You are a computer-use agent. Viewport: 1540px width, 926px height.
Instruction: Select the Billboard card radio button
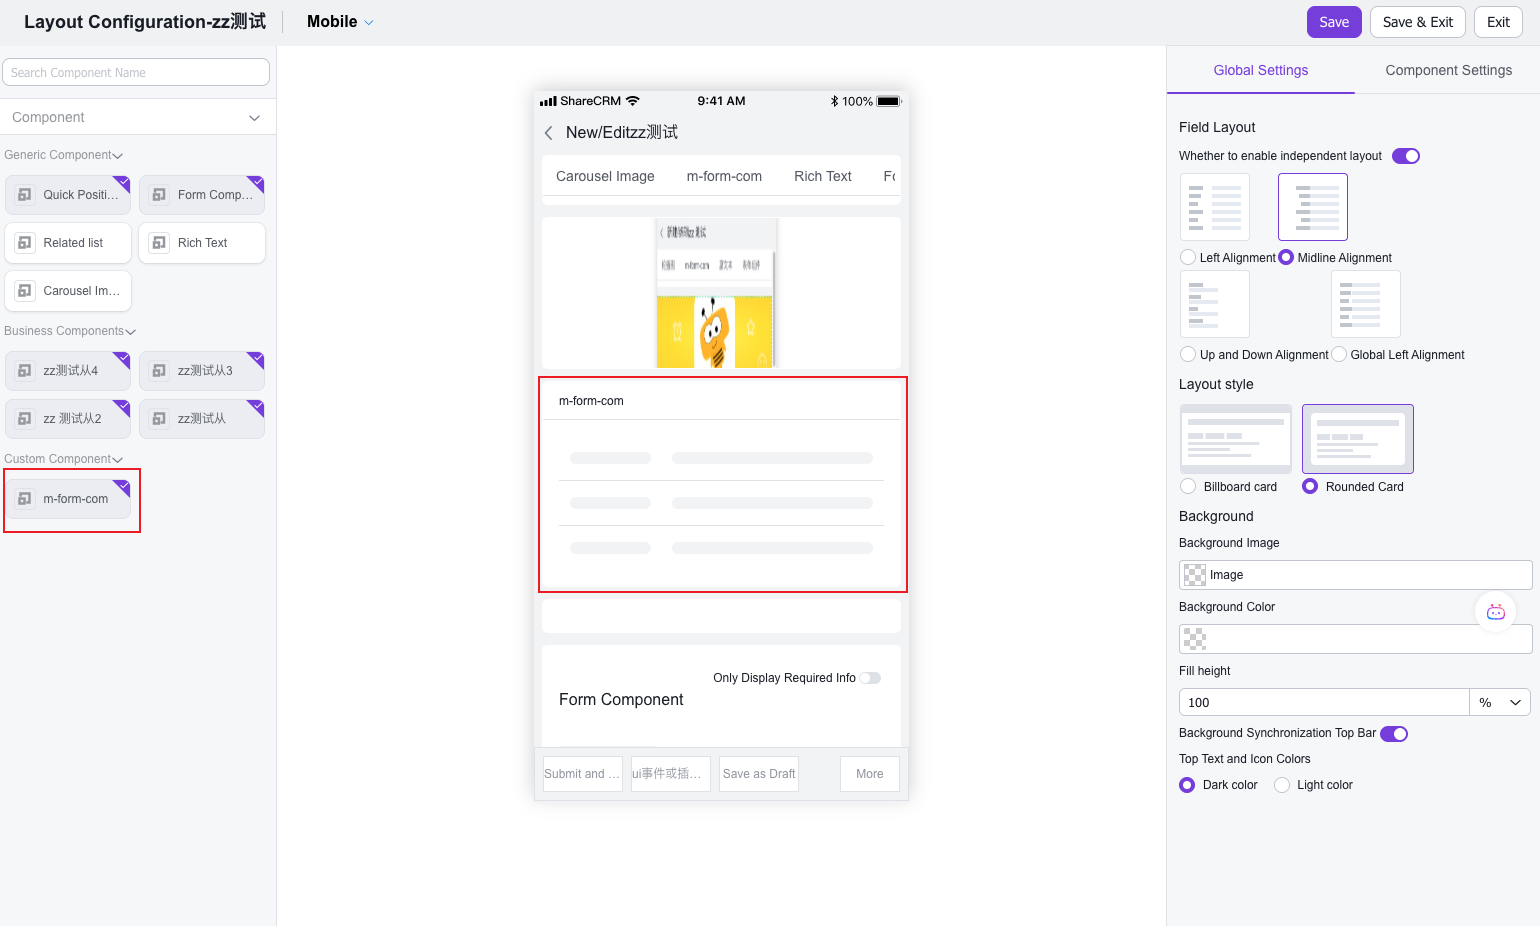tap(1188, 487)
